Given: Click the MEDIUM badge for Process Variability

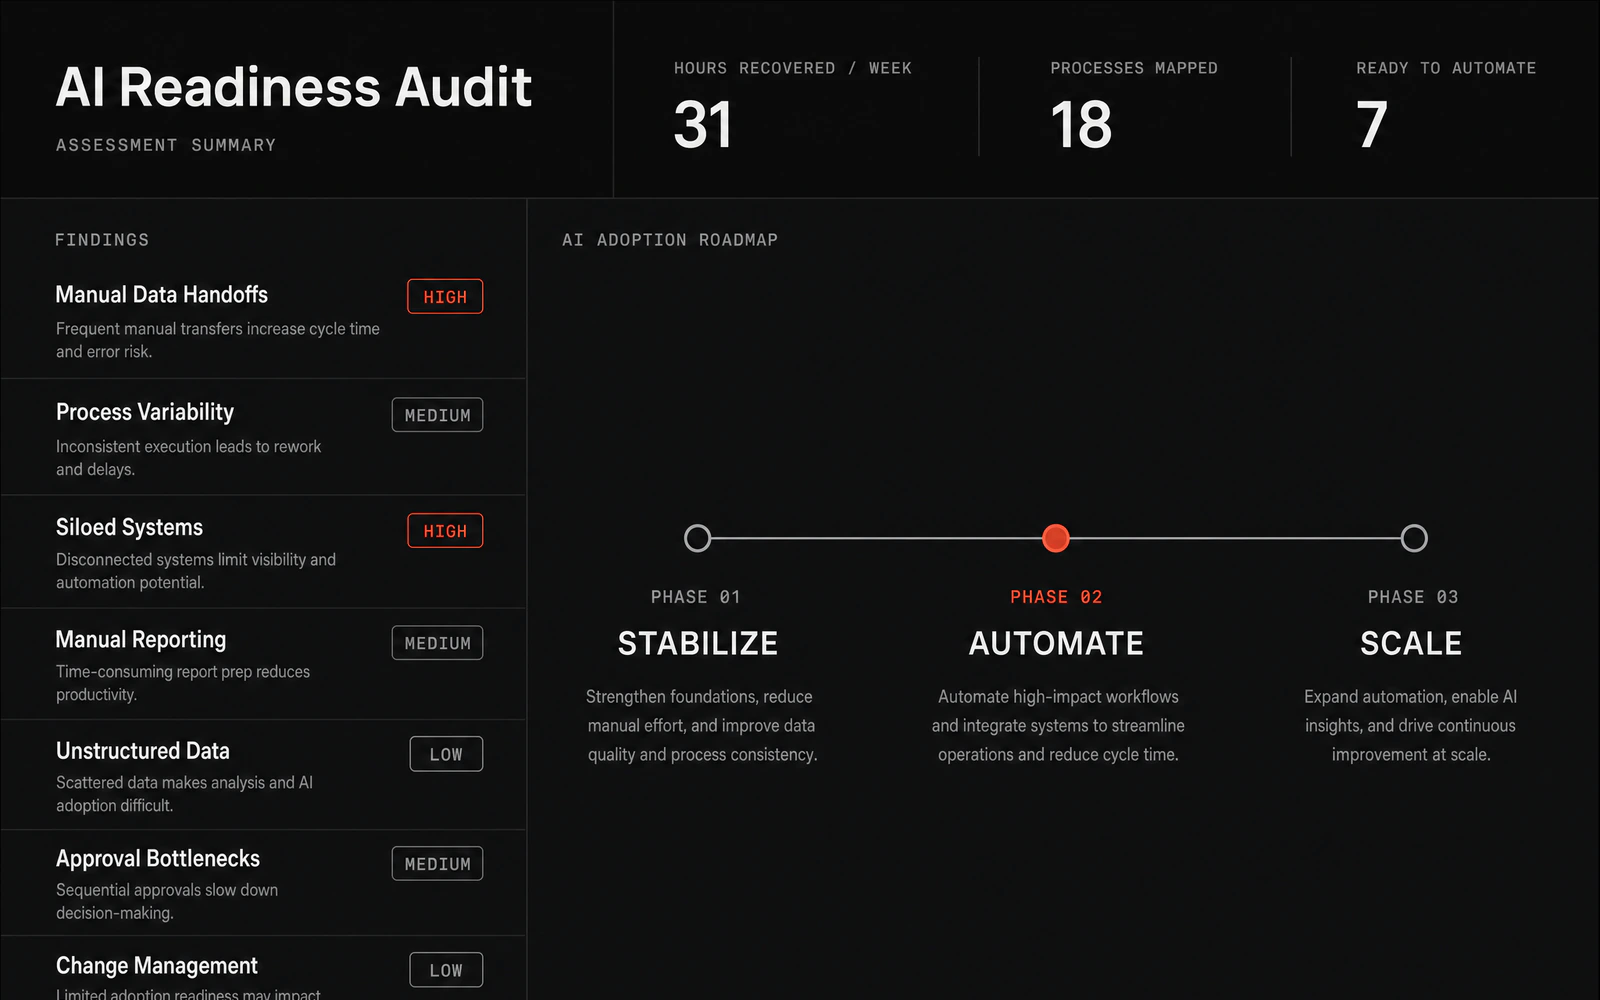Looking at the screenshot, I should pos(437,415).
